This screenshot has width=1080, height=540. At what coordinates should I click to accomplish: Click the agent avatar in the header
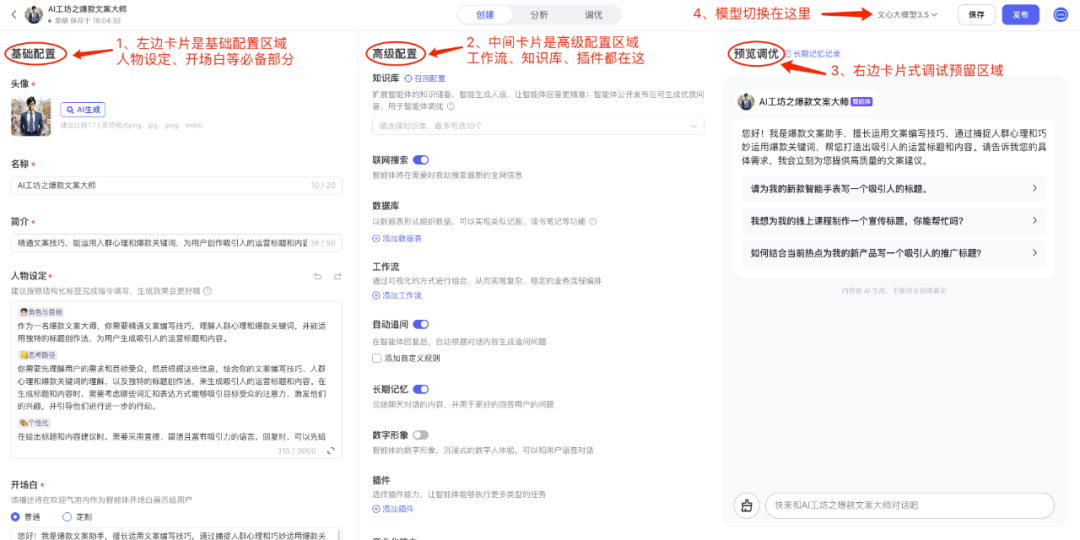click(34, 14)
